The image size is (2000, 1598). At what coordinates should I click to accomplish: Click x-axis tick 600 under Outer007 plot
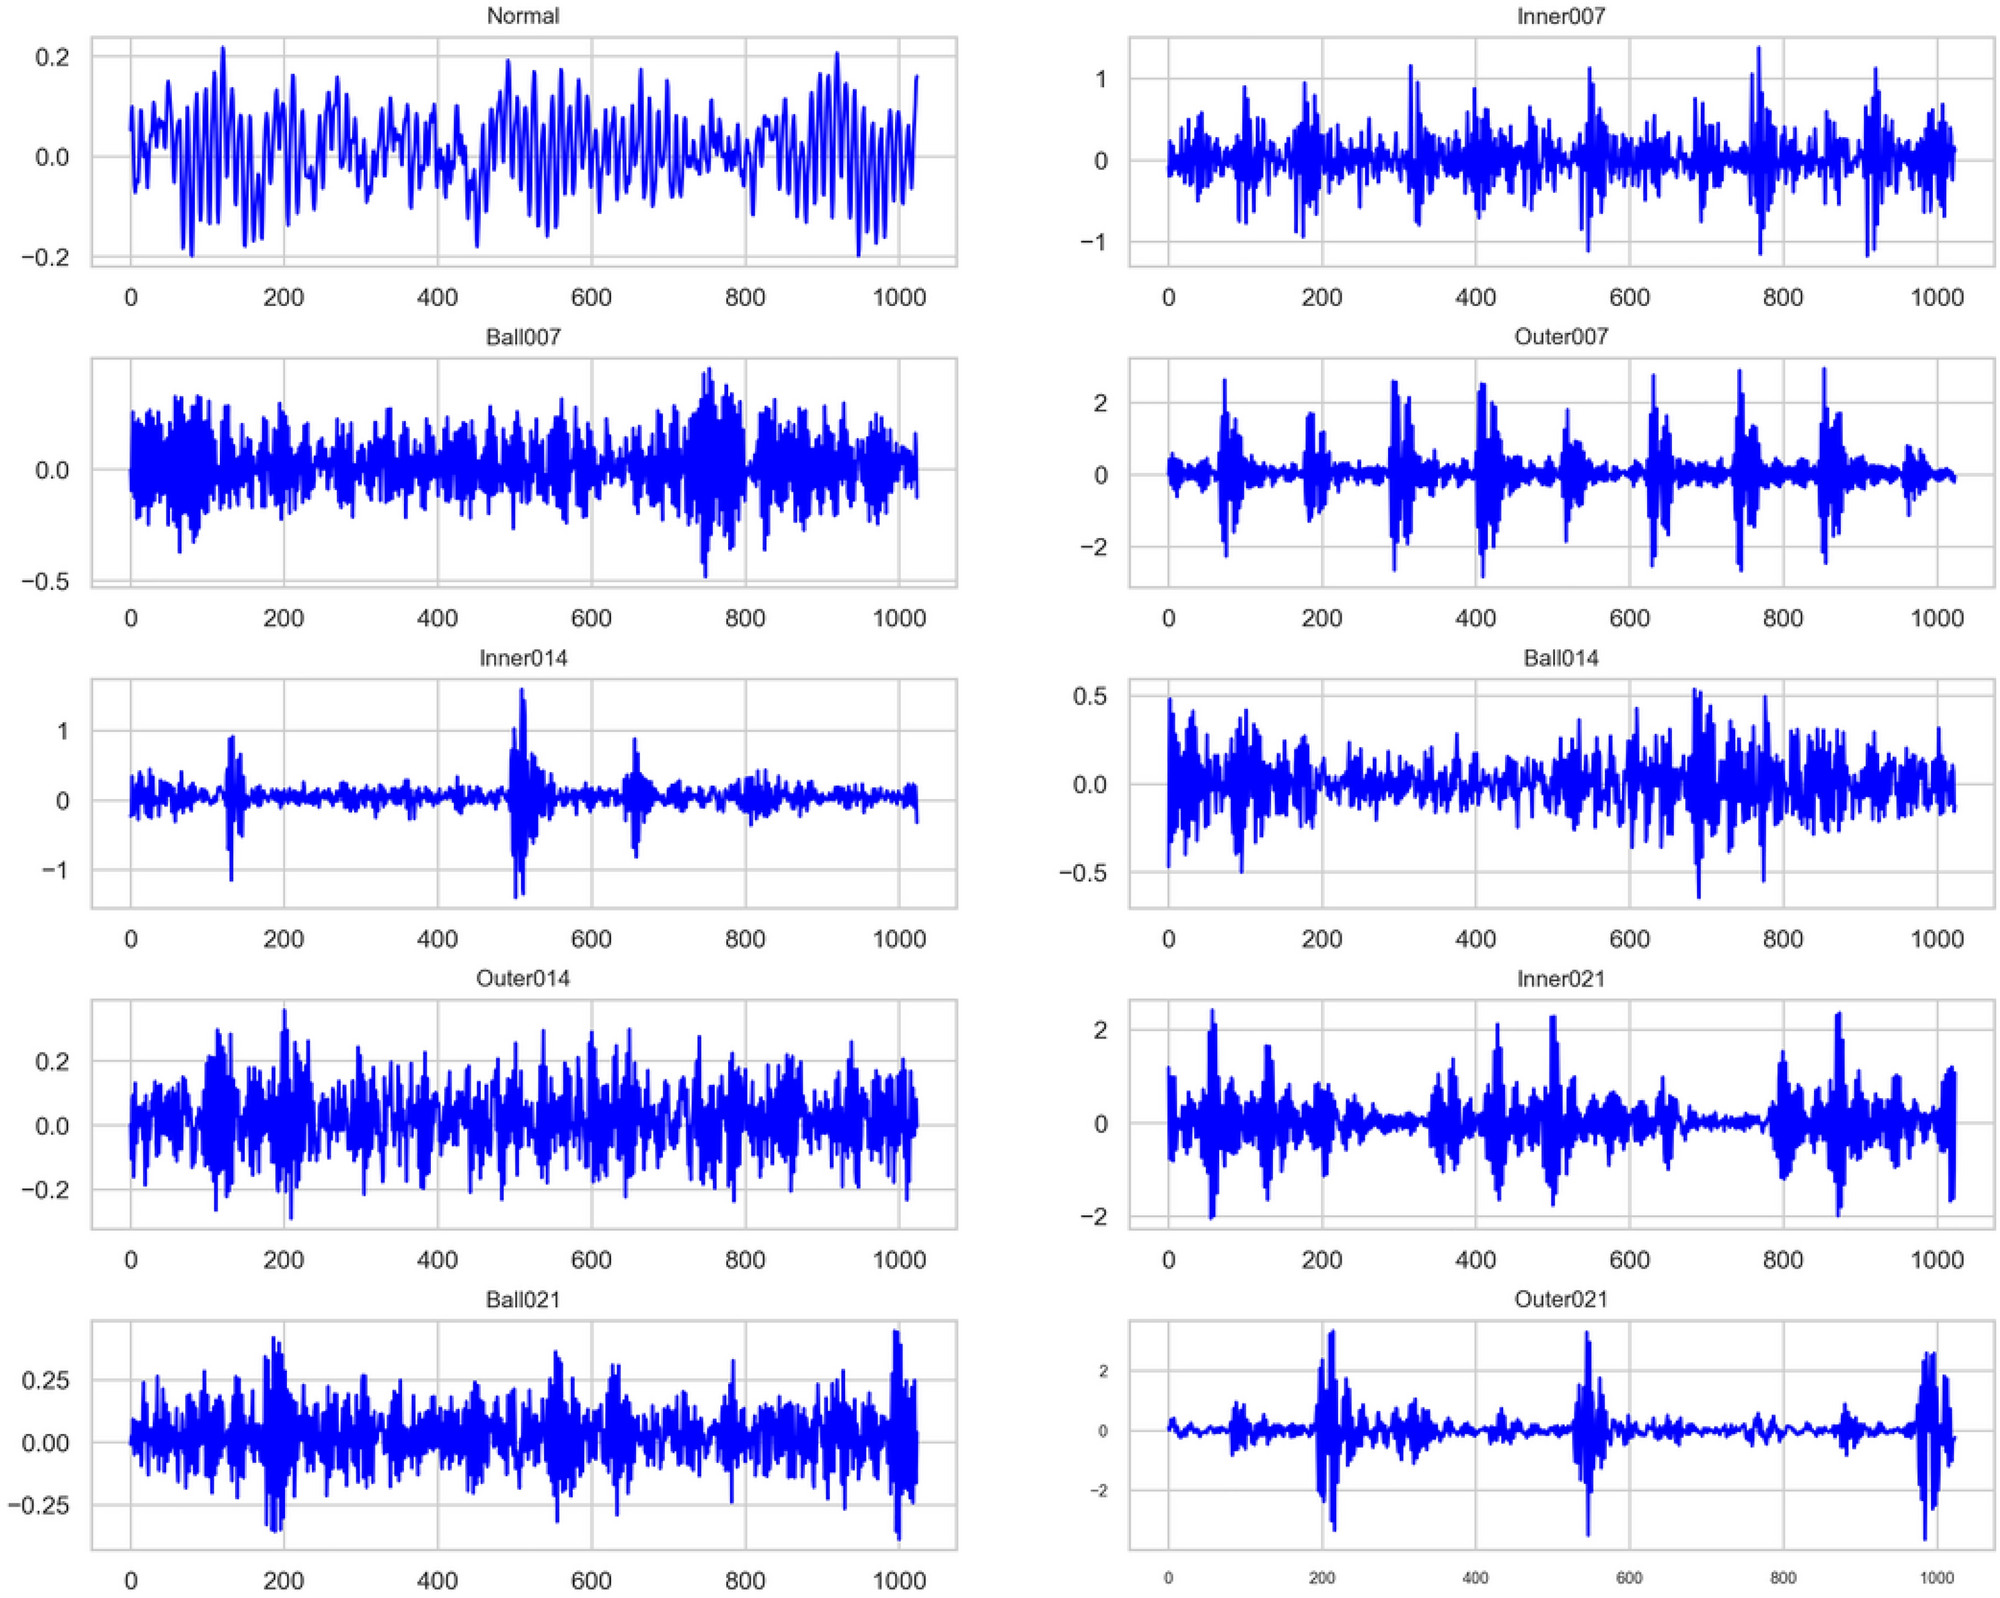tap(1629, 618)
